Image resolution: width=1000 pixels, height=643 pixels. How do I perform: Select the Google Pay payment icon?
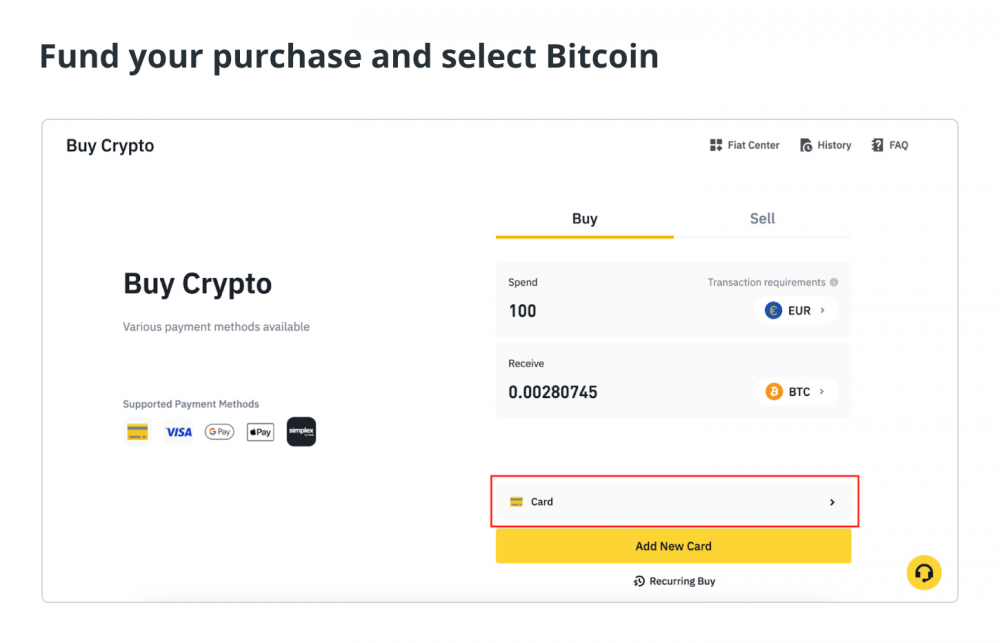219,432
